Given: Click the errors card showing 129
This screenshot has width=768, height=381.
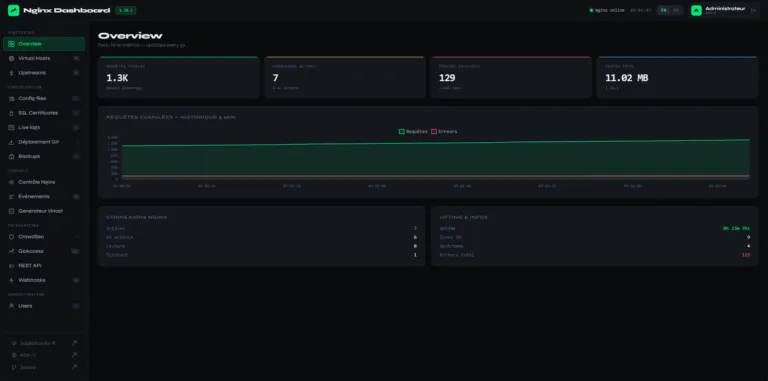Looking at the screenshot, I should click(511, 77).
